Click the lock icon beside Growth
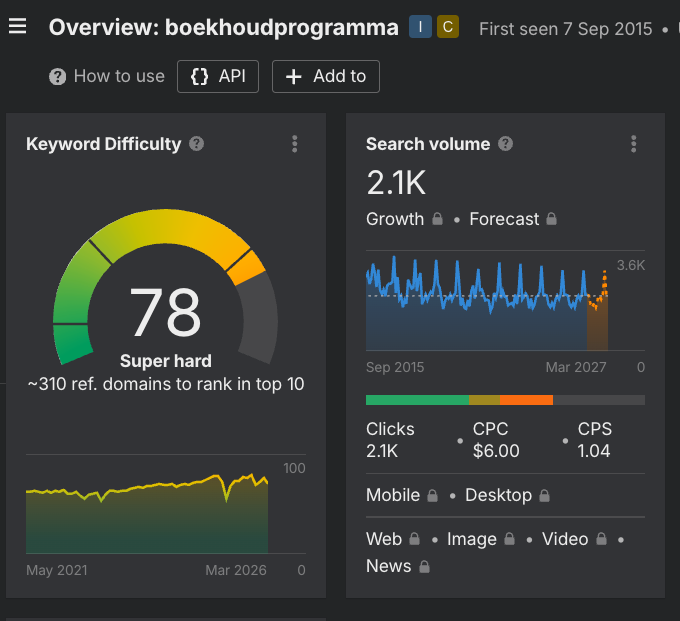This screenshot has height=621, width=680. coord(438,219)
